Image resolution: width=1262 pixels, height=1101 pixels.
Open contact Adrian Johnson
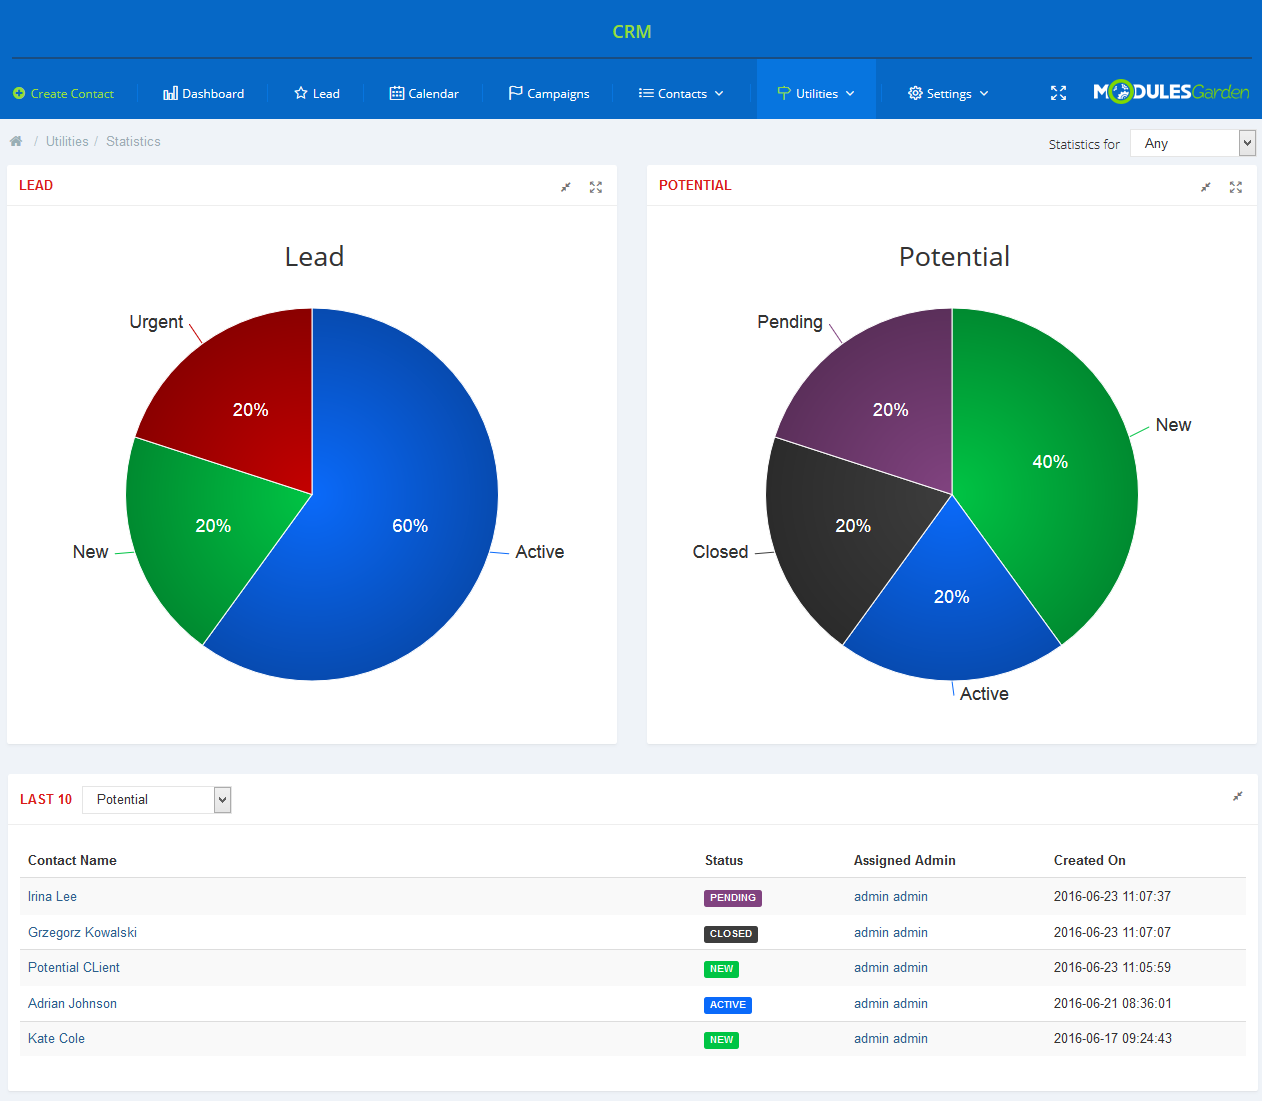pos(72,1003)
